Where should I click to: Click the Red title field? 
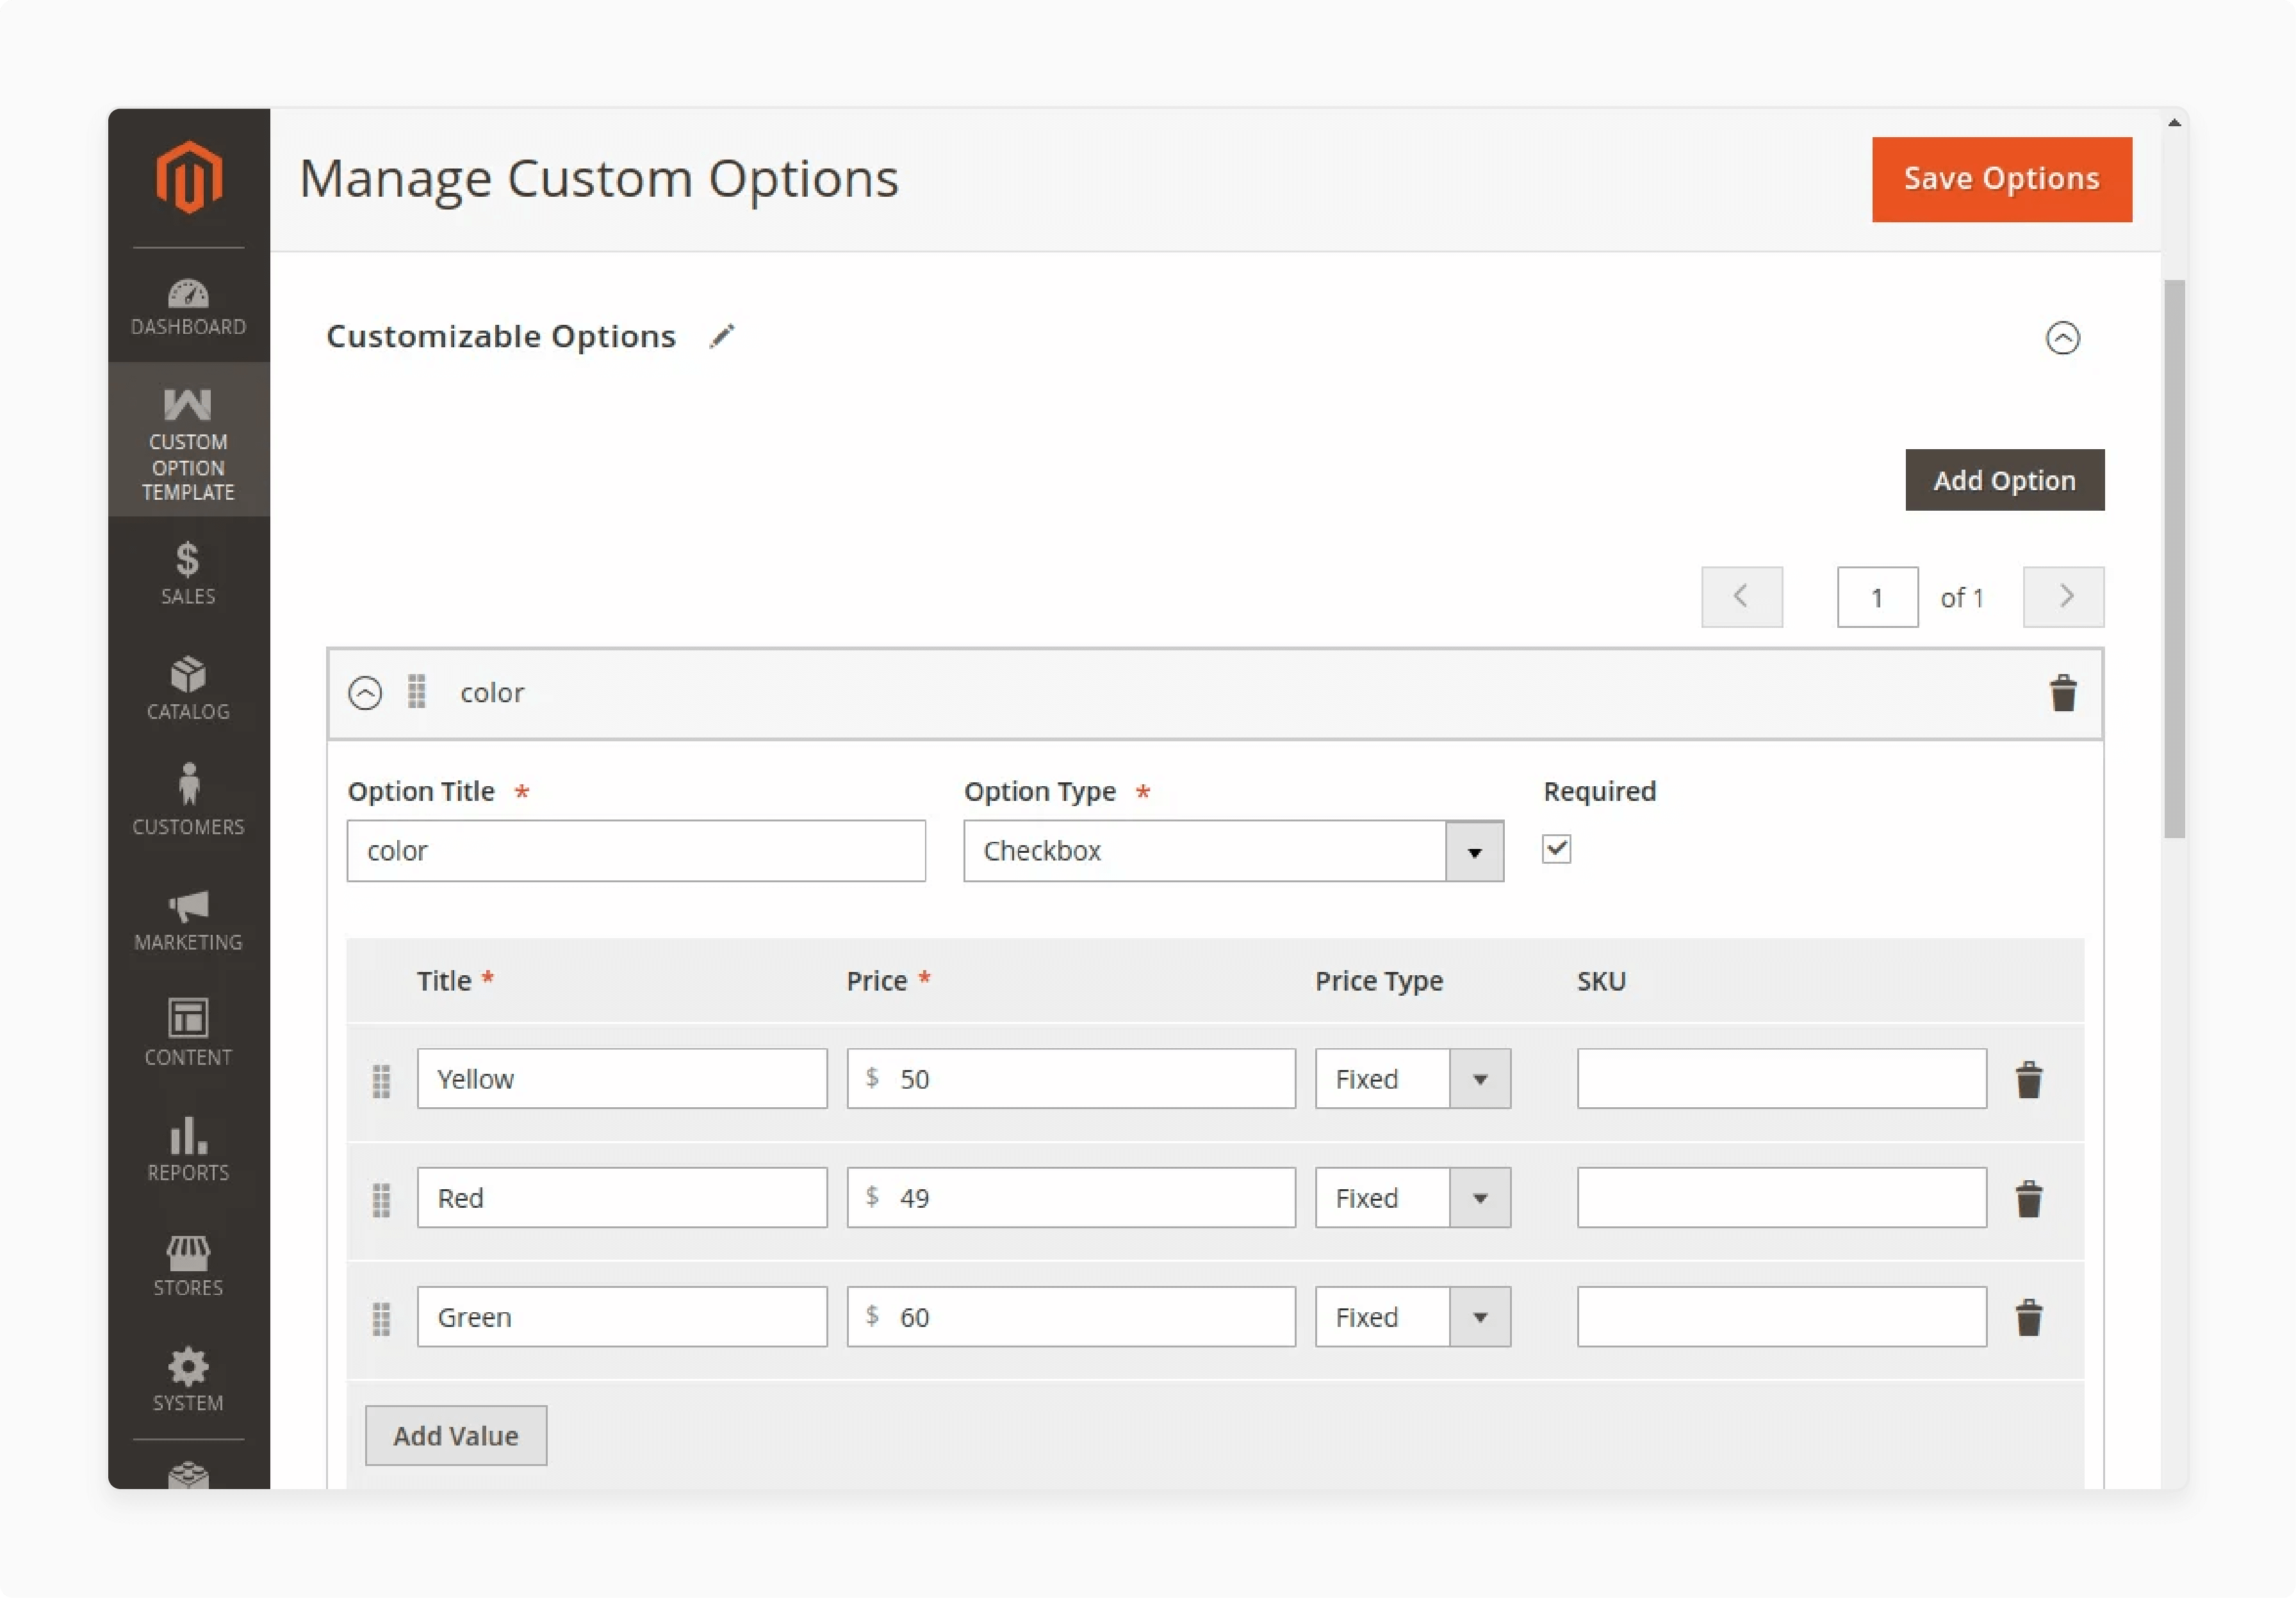(x=622, y=1198)
